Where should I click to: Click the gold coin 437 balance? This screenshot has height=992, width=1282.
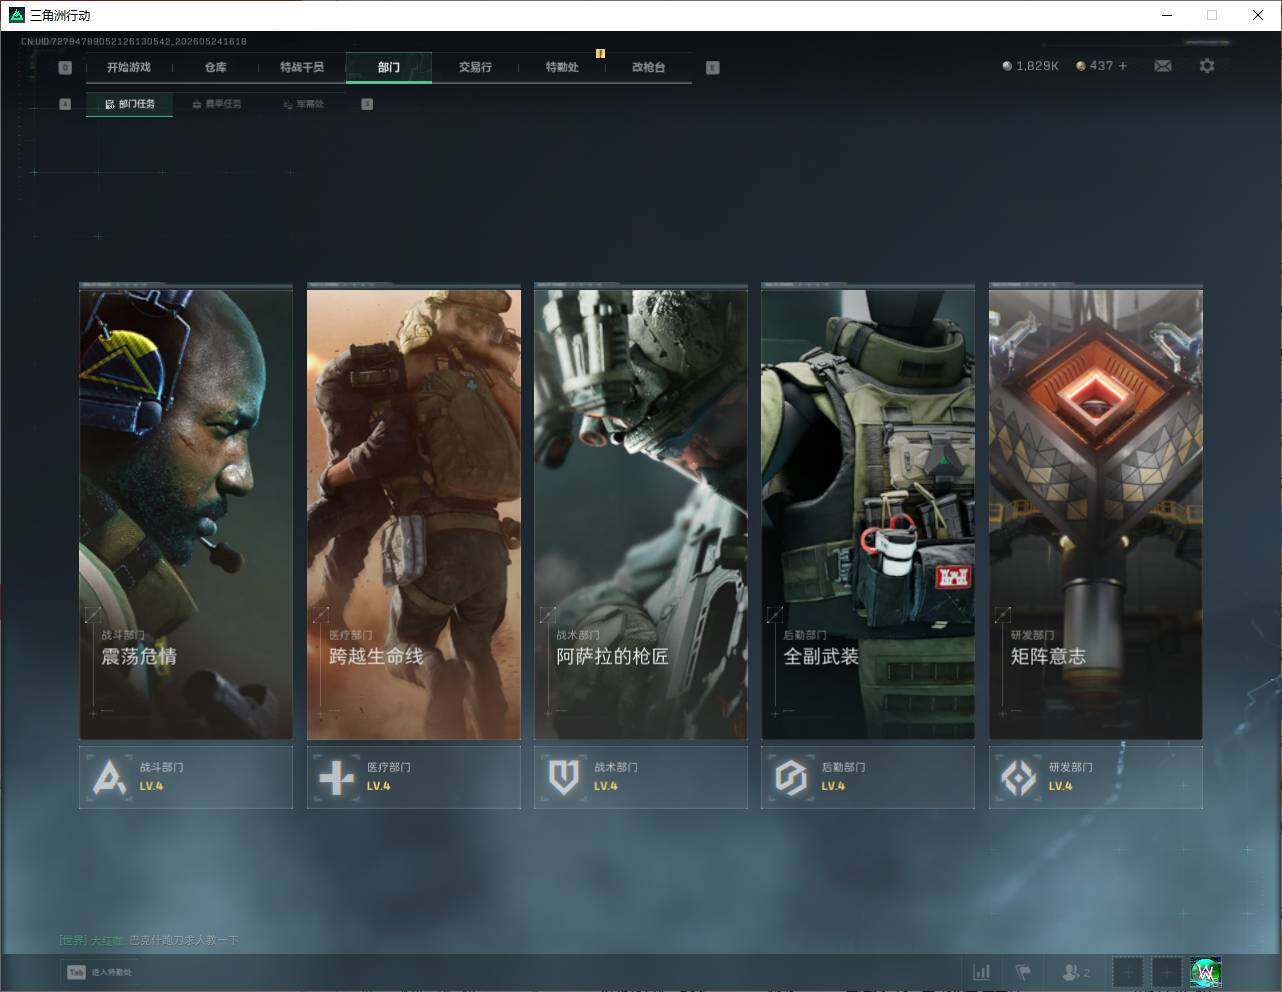[1094, 66]
